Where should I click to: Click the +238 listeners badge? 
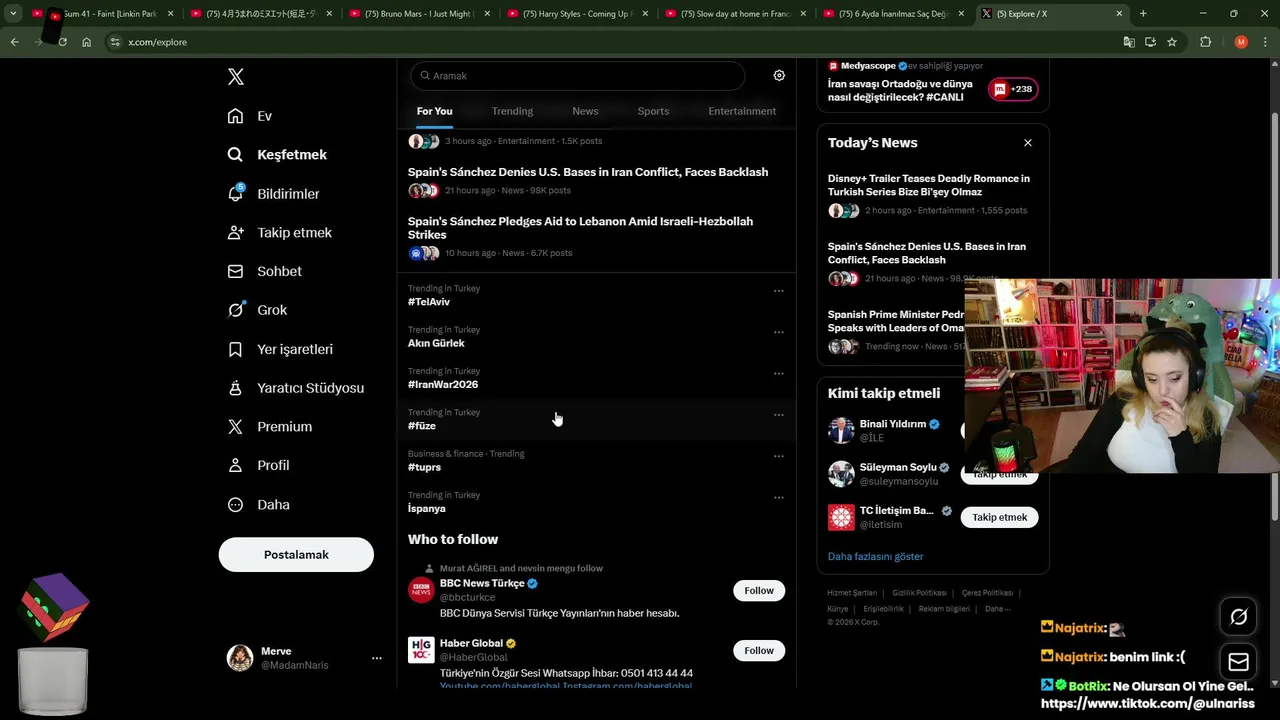(1012, 89)
